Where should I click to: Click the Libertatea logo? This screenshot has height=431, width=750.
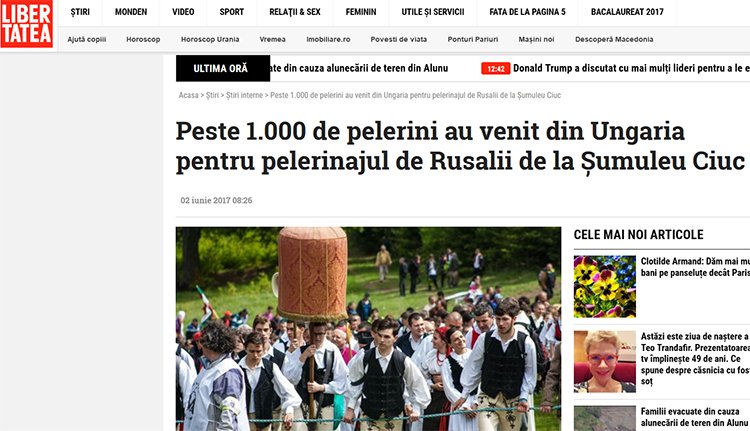[27, 24]
